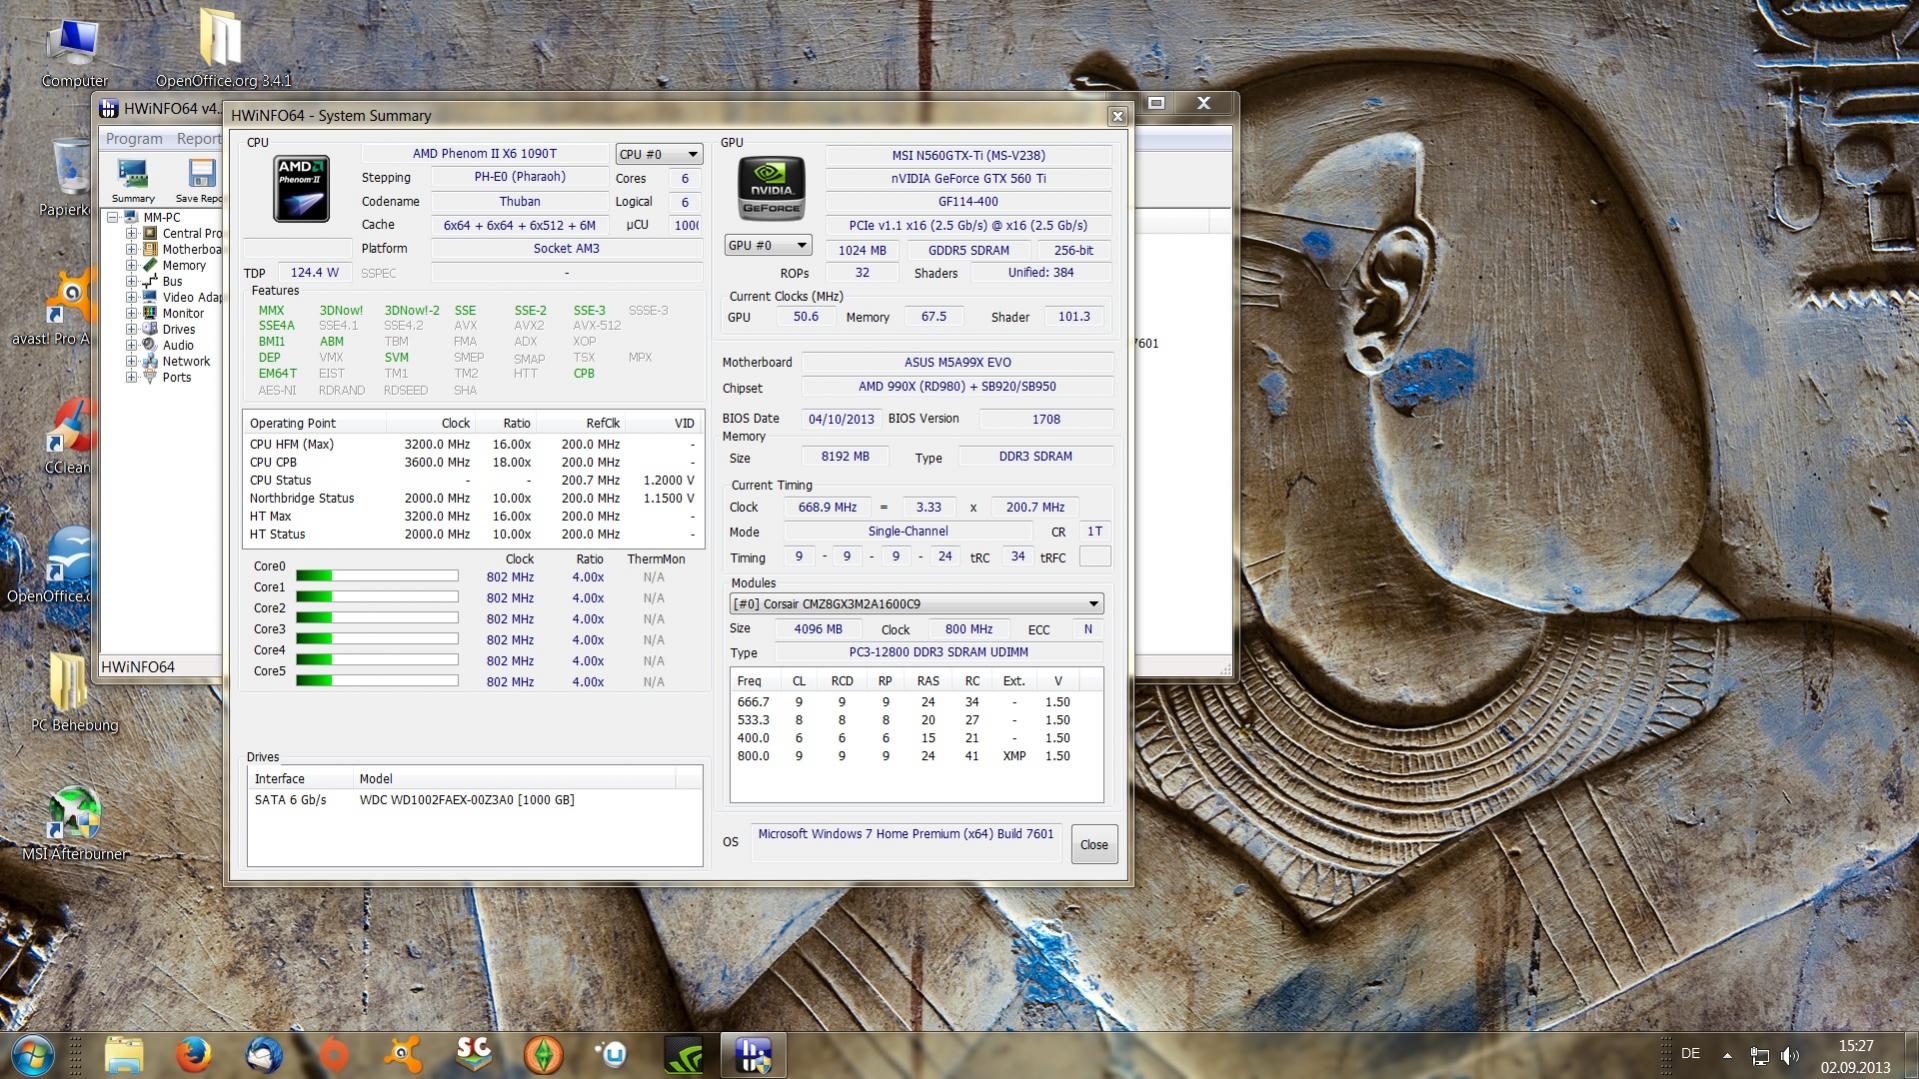Click the PC3-12800 DDR3 SDRAM UDIMM field
The height and width of the screenshot is (1079, 1919).
938,652
